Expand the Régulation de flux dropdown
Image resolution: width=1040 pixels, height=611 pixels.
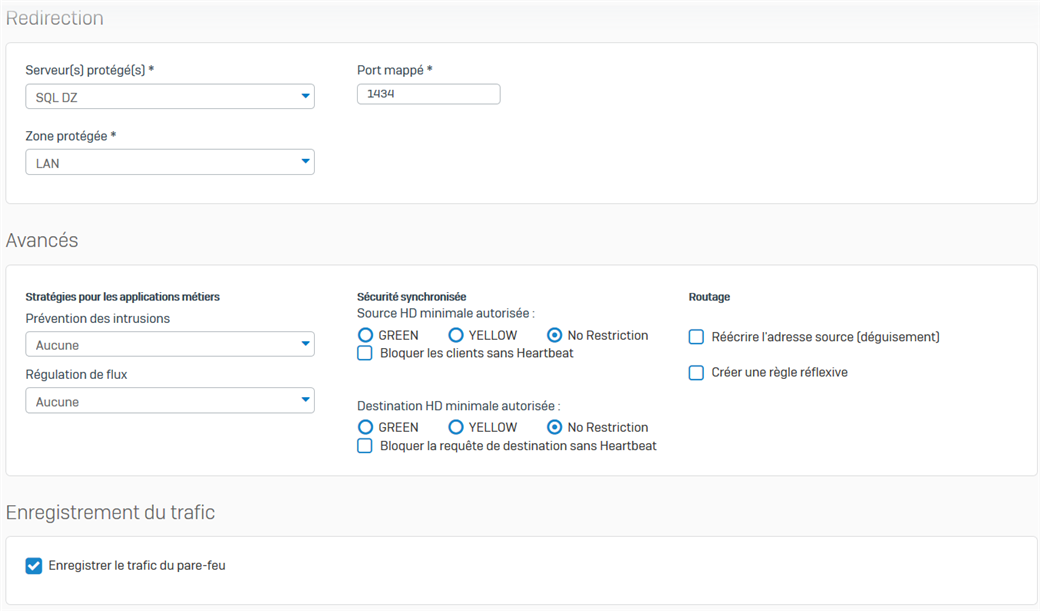pos(169,401)
